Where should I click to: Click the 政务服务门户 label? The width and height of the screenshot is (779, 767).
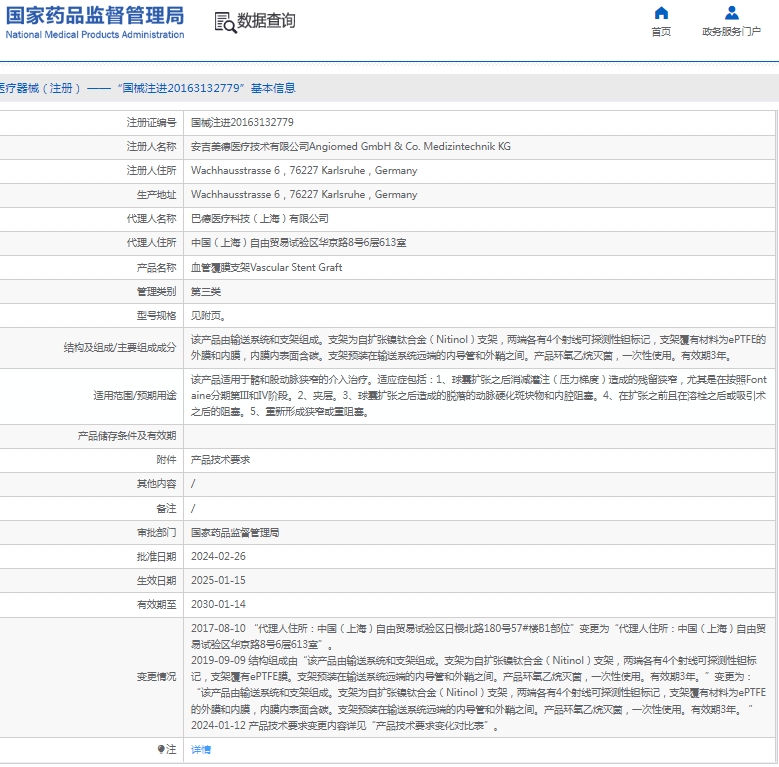[x=731, y=32]
